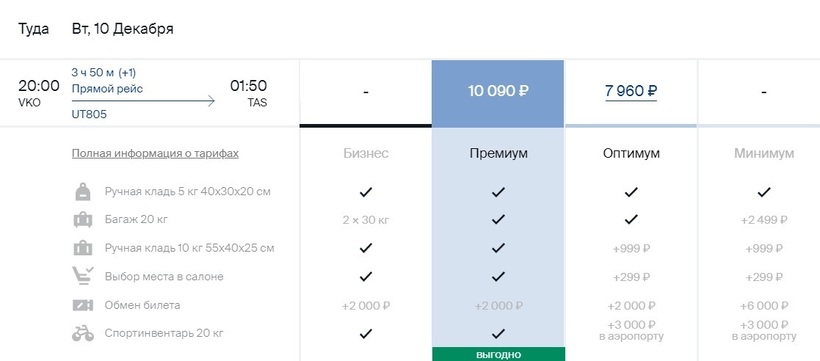This screenshot has width=820, height=361.
Task: Click the suitcase icon next to Багаж 20 кг
Action: pyautogui.click(x=83, y=220)
